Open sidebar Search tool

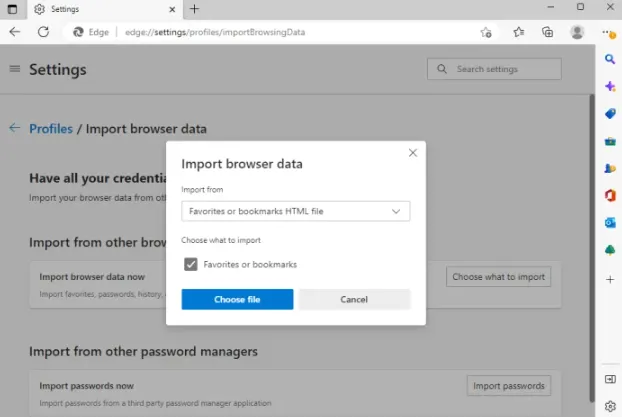click(x=610, y=60)
